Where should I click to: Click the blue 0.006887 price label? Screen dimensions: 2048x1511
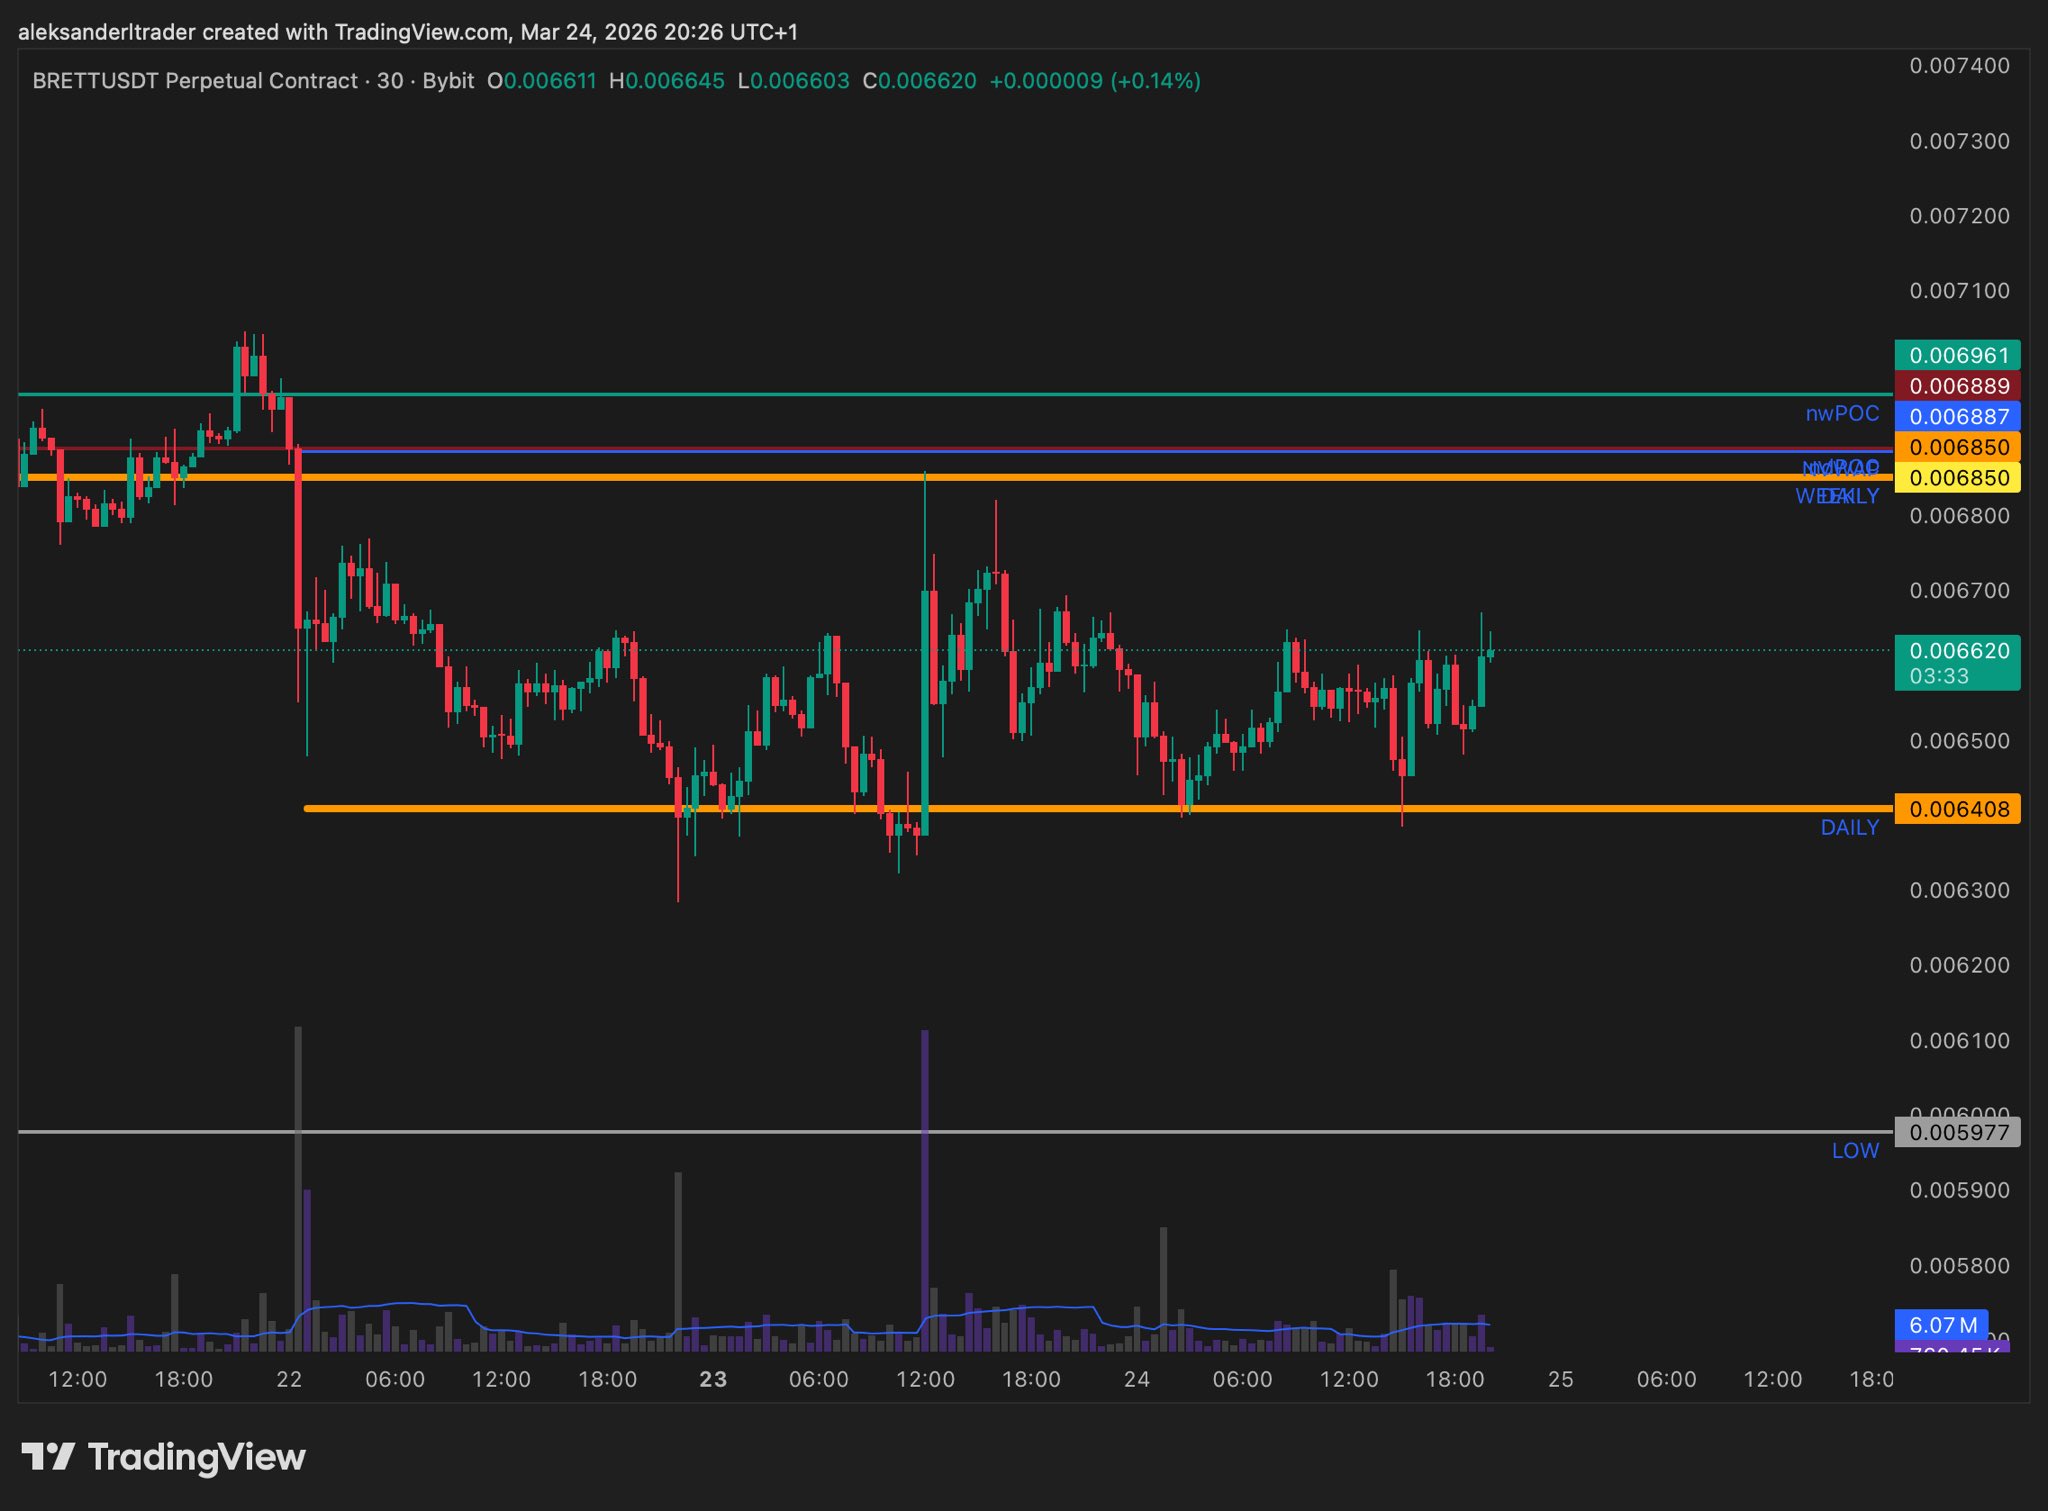pyautogui.click(x=1957, y=416)
